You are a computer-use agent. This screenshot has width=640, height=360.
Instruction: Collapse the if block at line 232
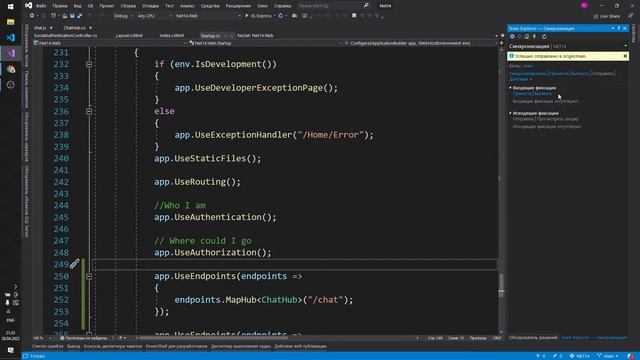pyautogui.click(x=89, y=64)
